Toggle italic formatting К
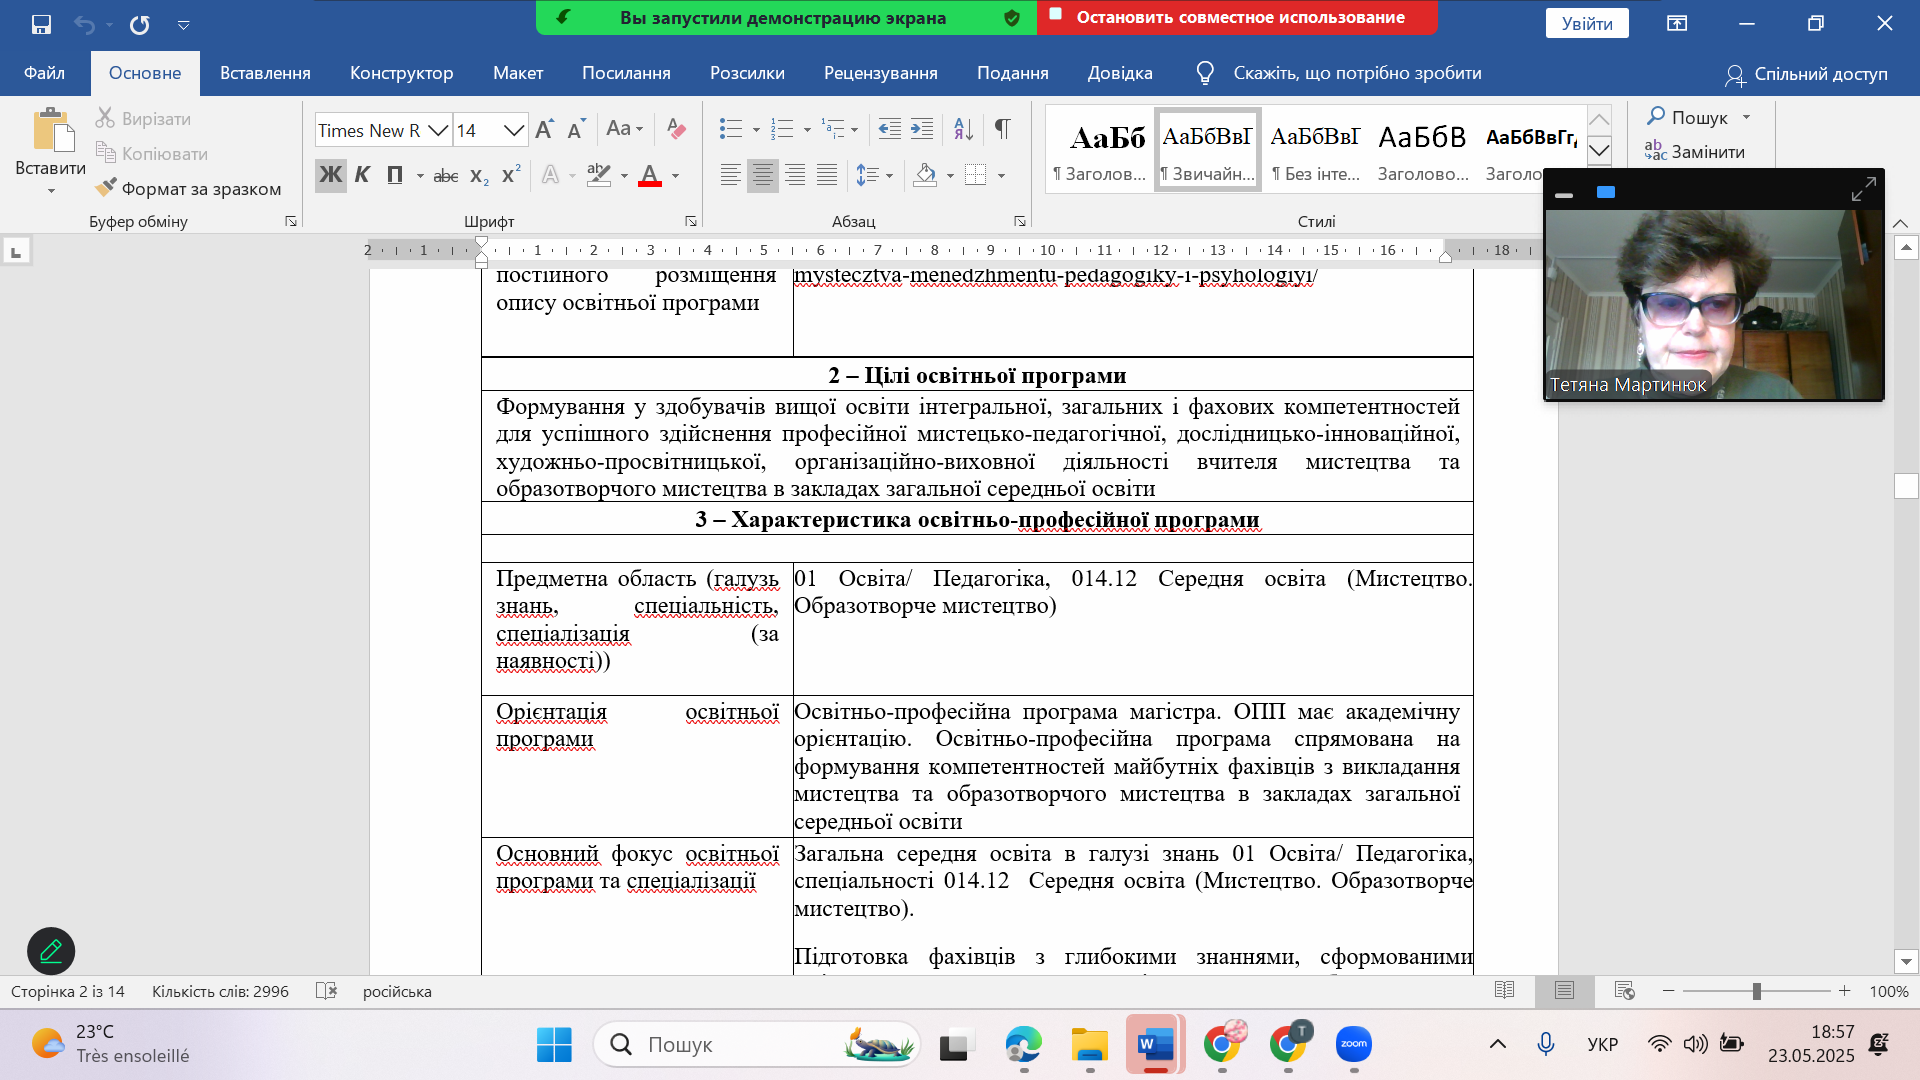The image size is (1920, 1080). tap(362, 176)
